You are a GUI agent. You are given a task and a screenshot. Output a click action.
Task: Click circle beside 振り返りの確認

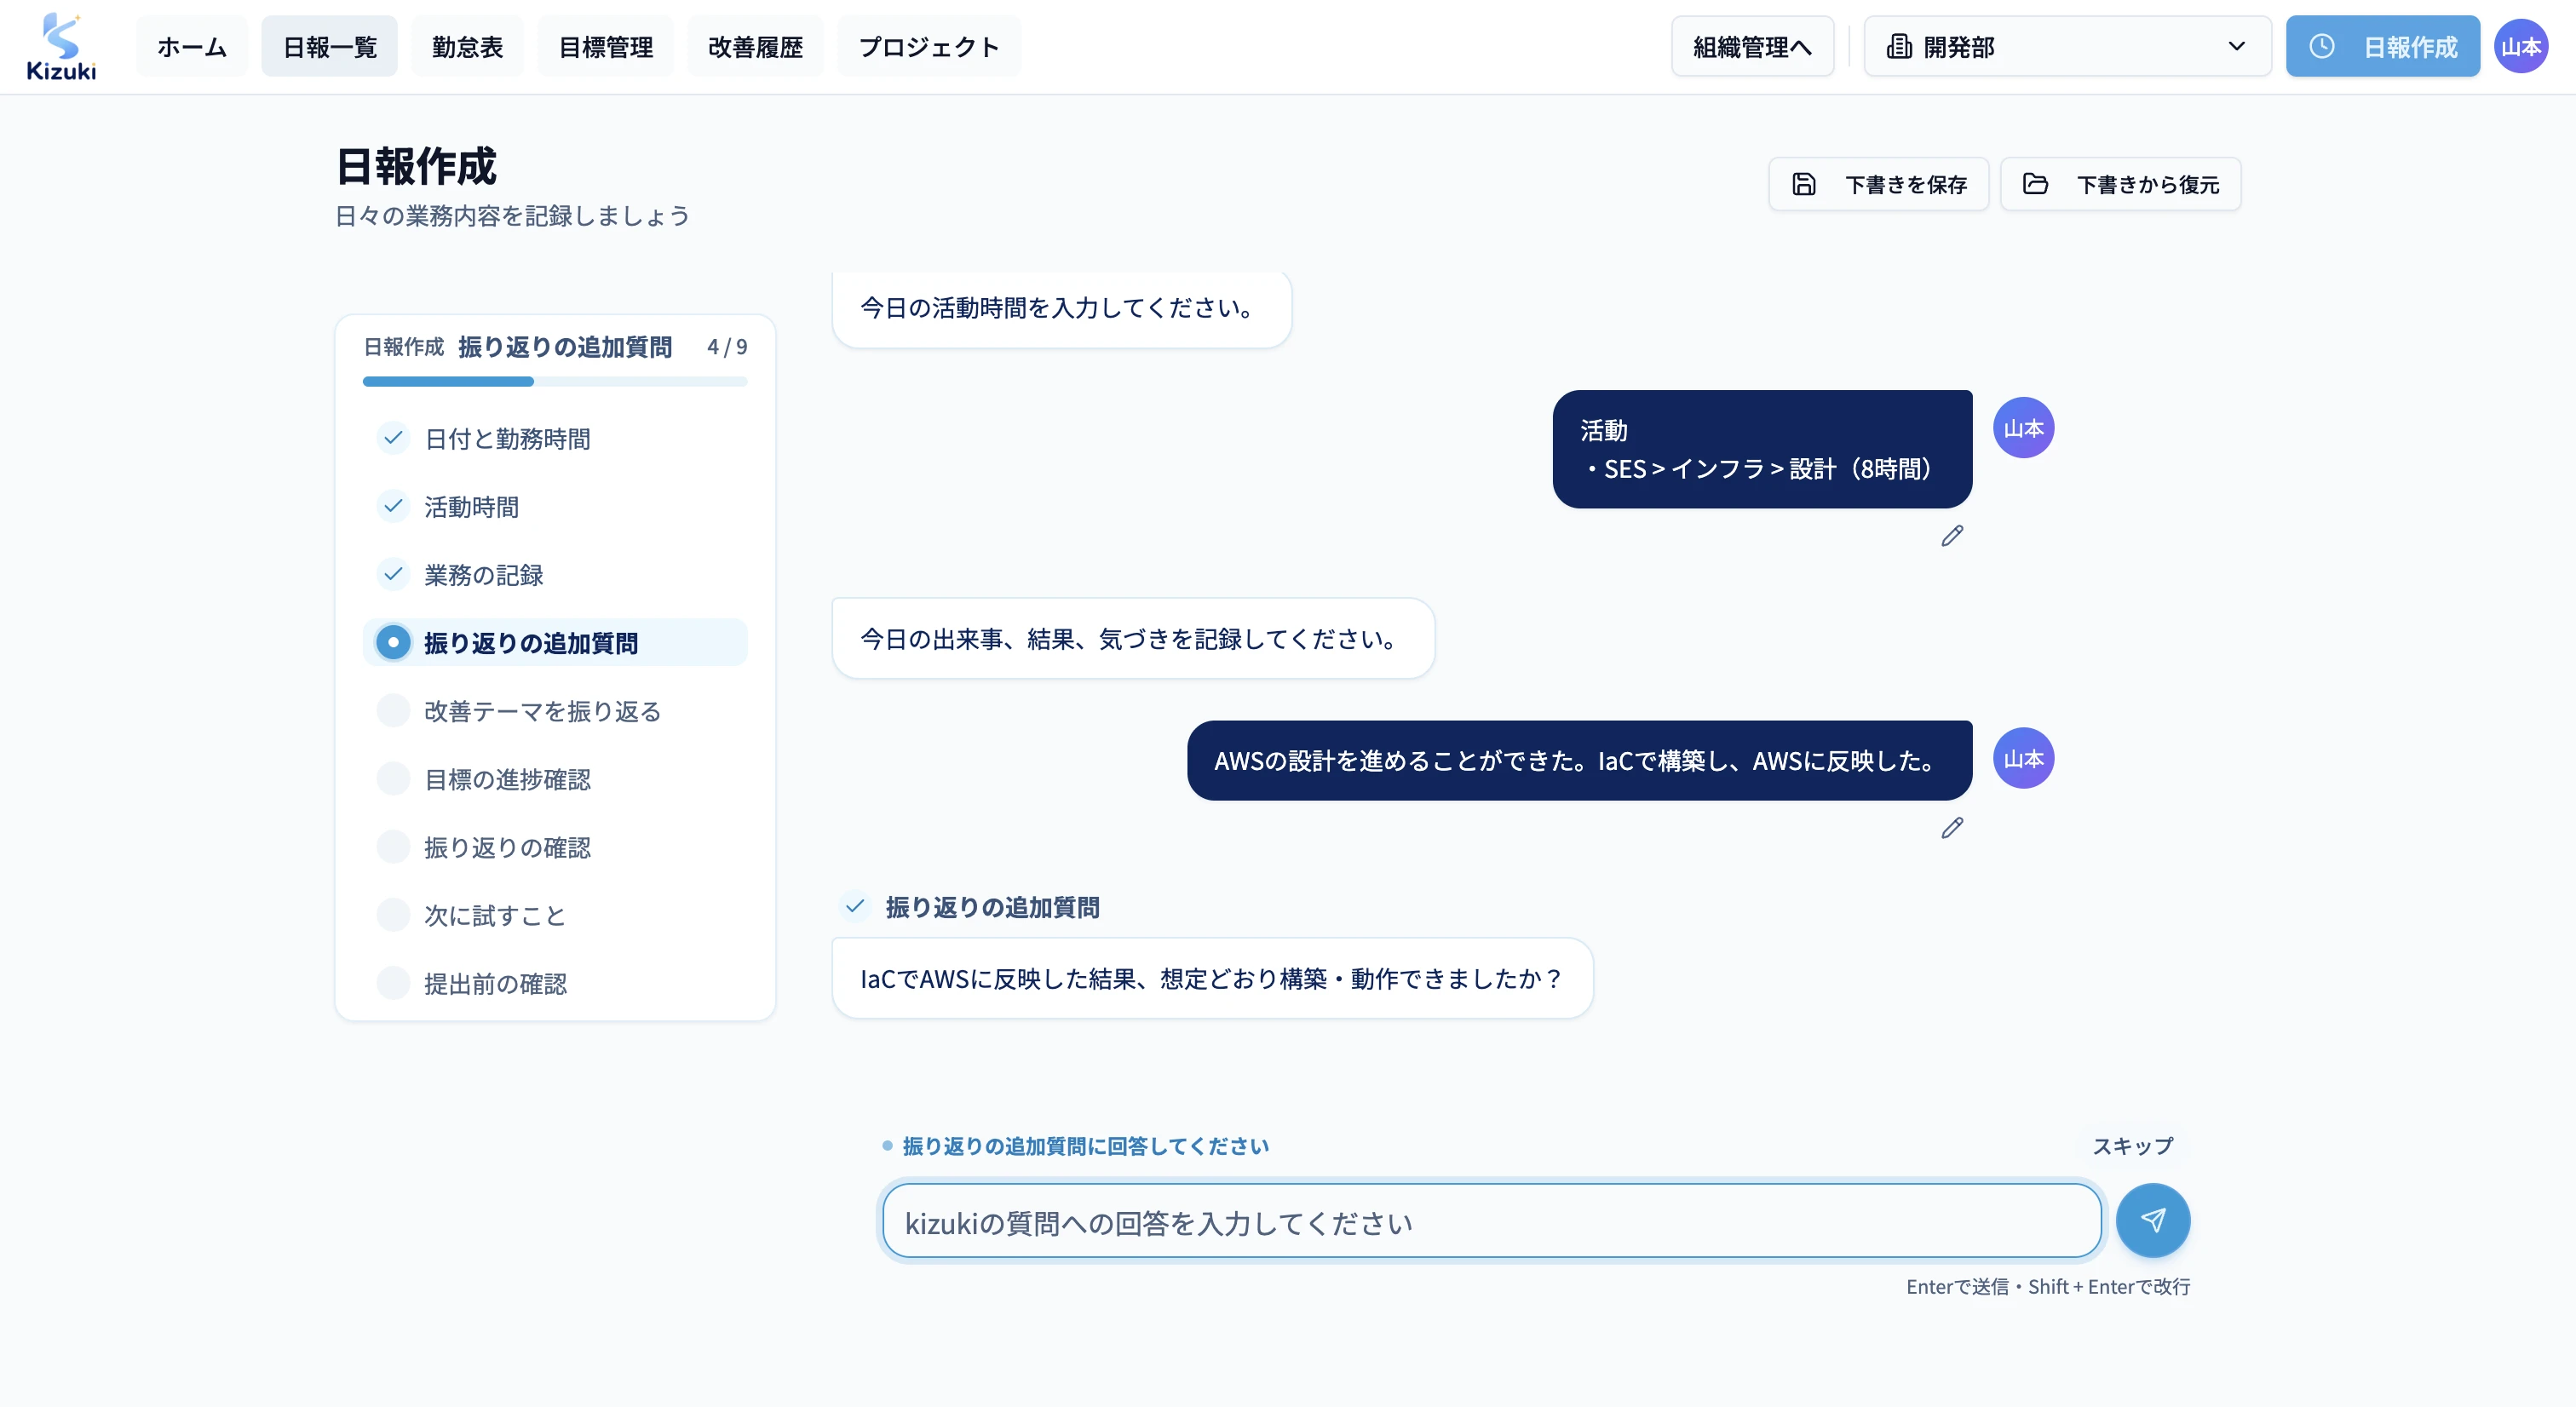coord(393,847)
